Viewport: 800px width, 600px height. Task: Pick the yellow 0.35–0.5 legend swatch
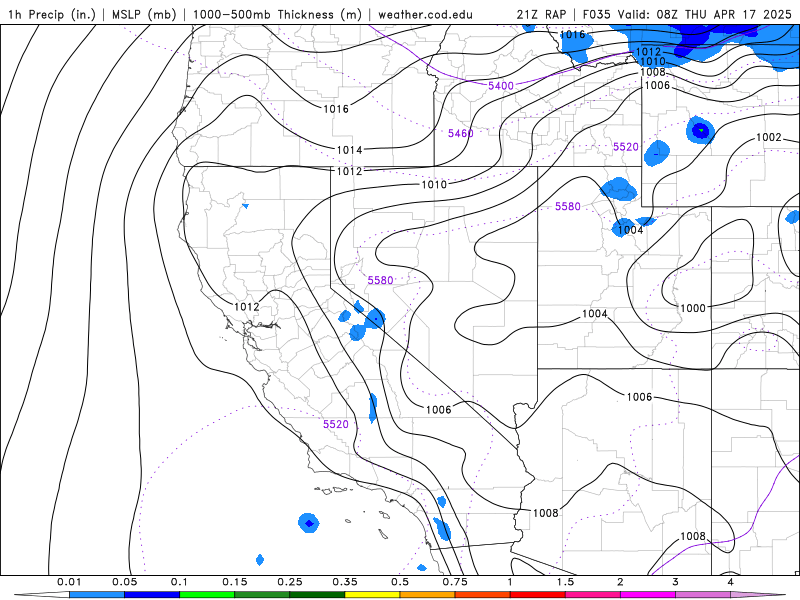pos(372,595)
